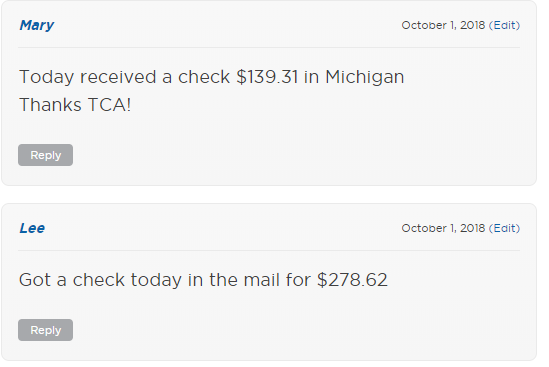The height and width of the screenshot is (367, 549).
Task: Open Mary's commenter profile name link
Action: [x=36, y=26]
